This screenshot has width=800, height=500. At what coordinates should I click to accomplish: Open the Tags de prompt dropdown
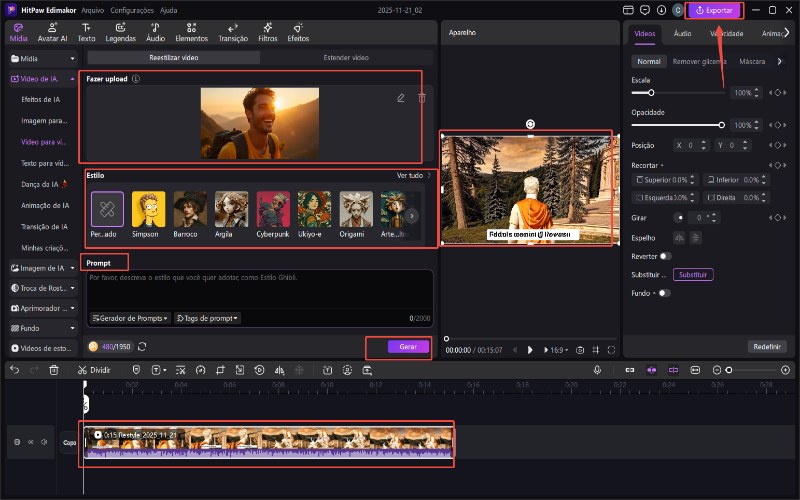(207, 318)
